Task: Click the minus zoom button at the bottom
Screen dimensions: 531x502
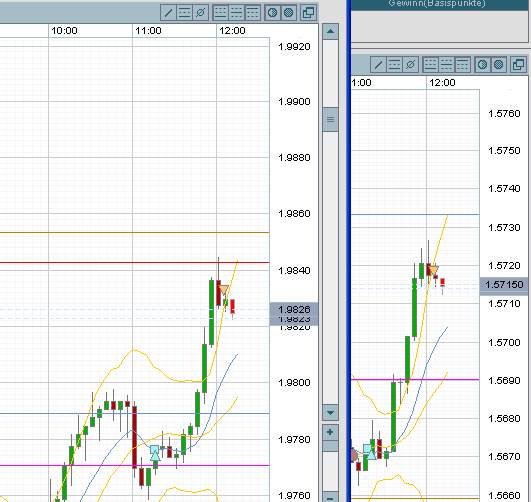Action: point(331,497)
